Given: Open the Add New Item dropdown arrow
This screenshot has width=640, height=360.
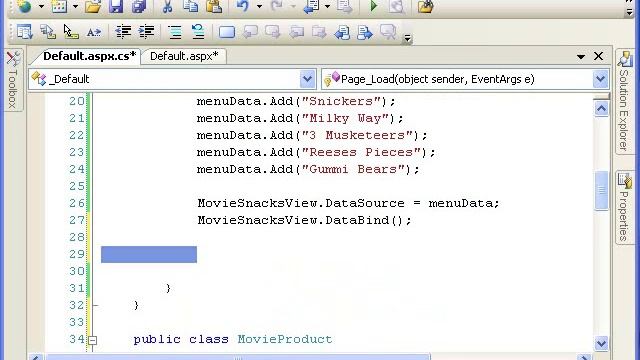Looking at the screenshot, I should (76, 7).
